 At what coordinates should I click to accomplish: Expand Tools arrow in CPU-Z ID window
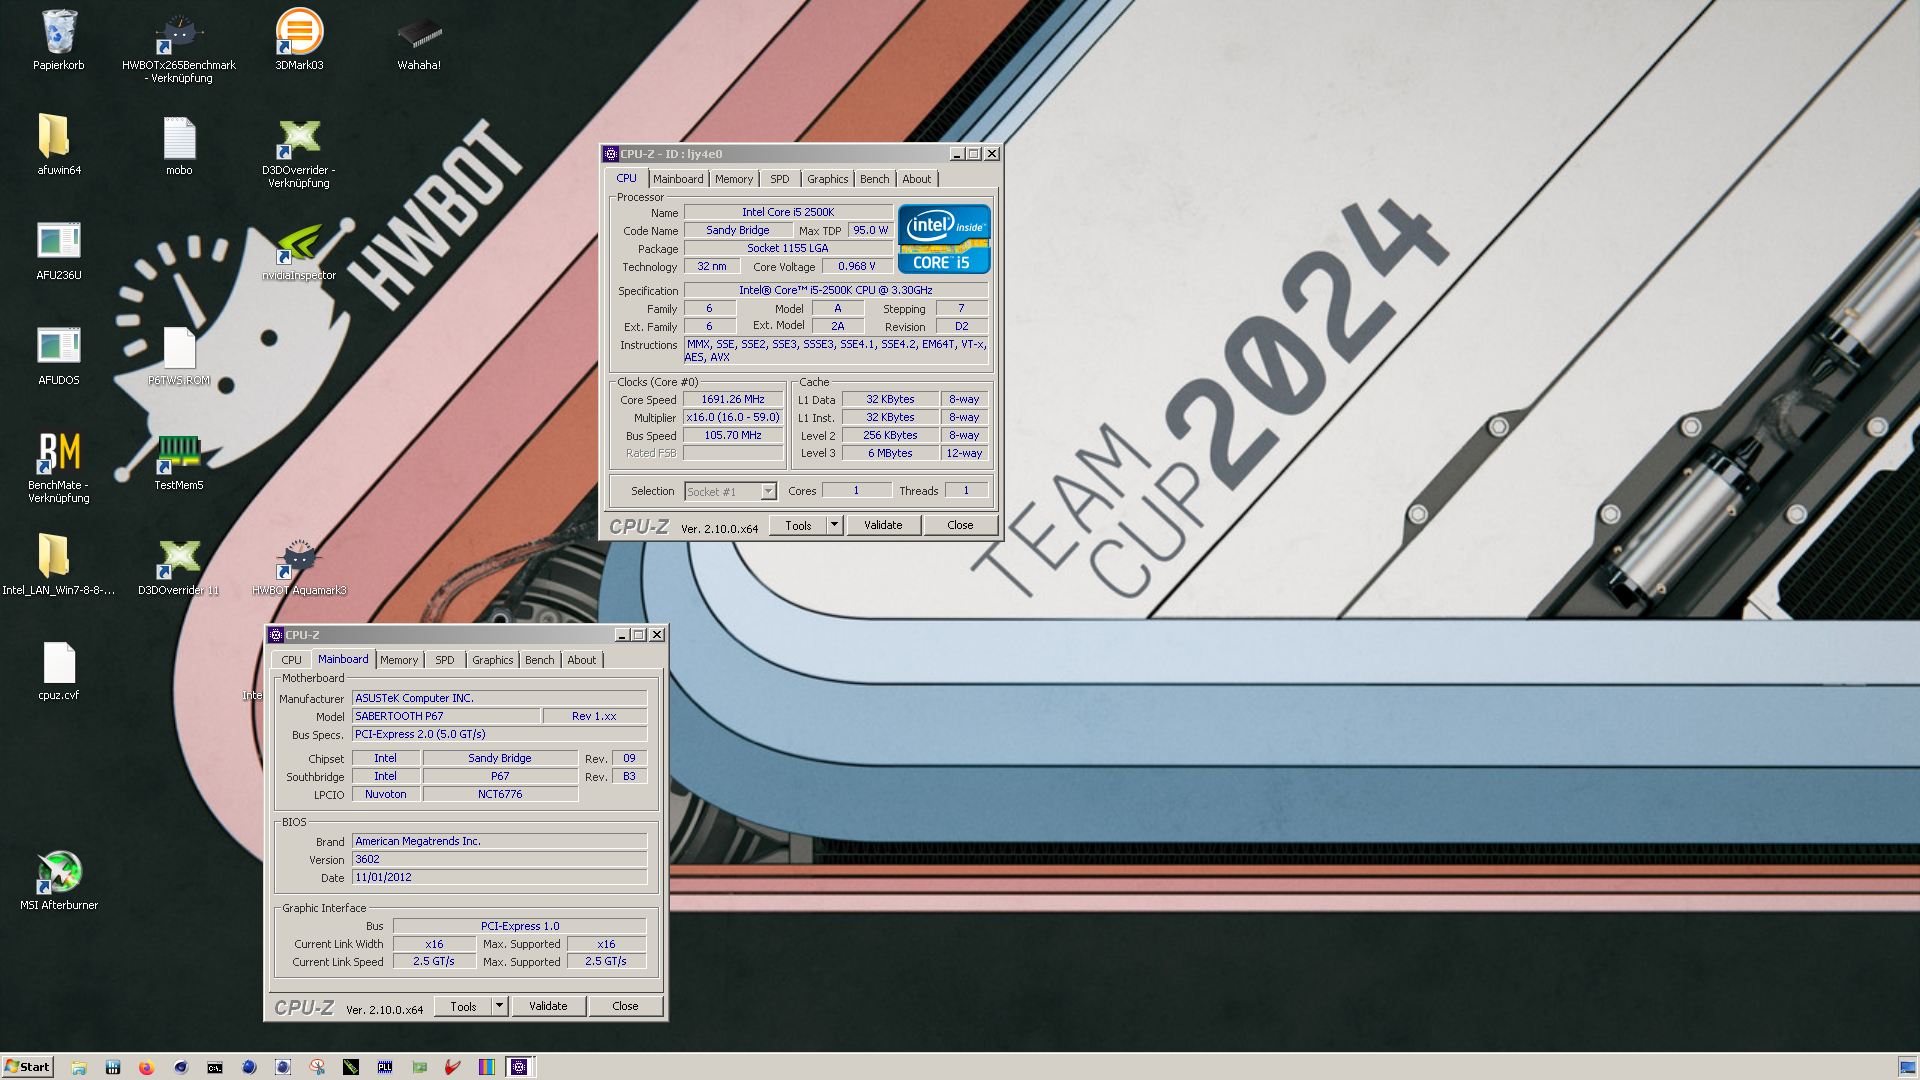coord(834,525)
